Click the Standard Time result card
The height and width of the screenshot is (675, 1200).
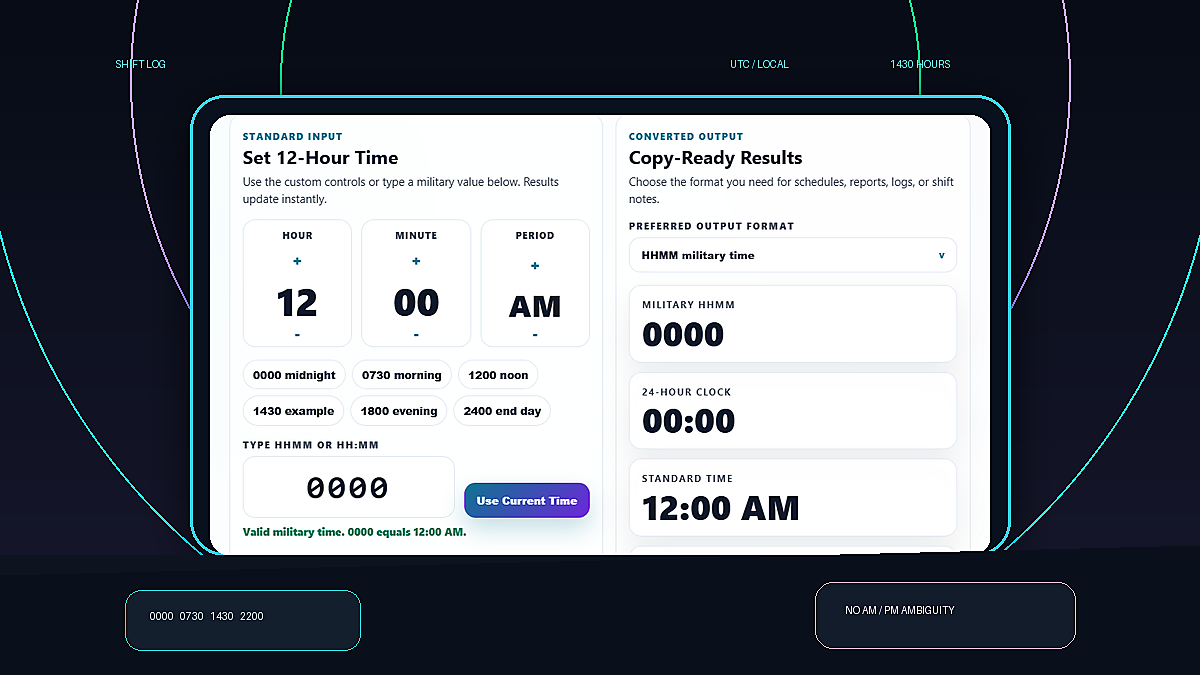tap(792, 497)
